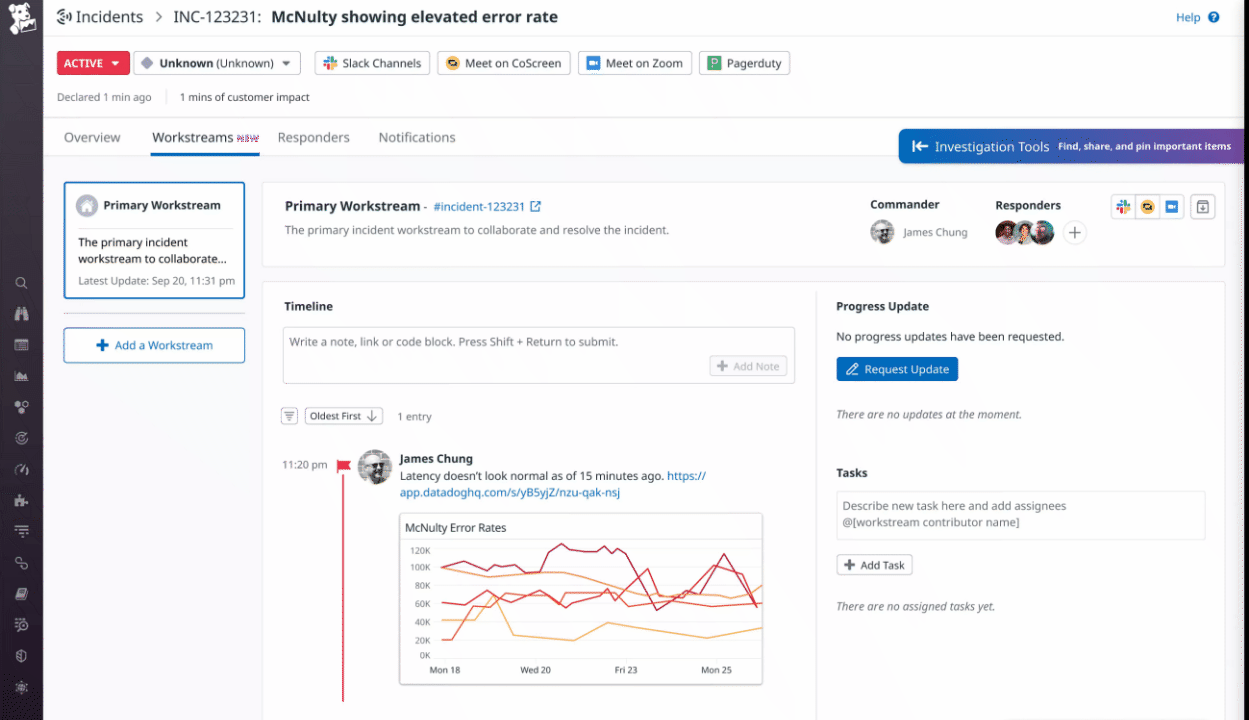The width and height of the screenshot is (1249, 720).
Task: Open the infinity loop icon in sidebar
Action: (21, 563)
